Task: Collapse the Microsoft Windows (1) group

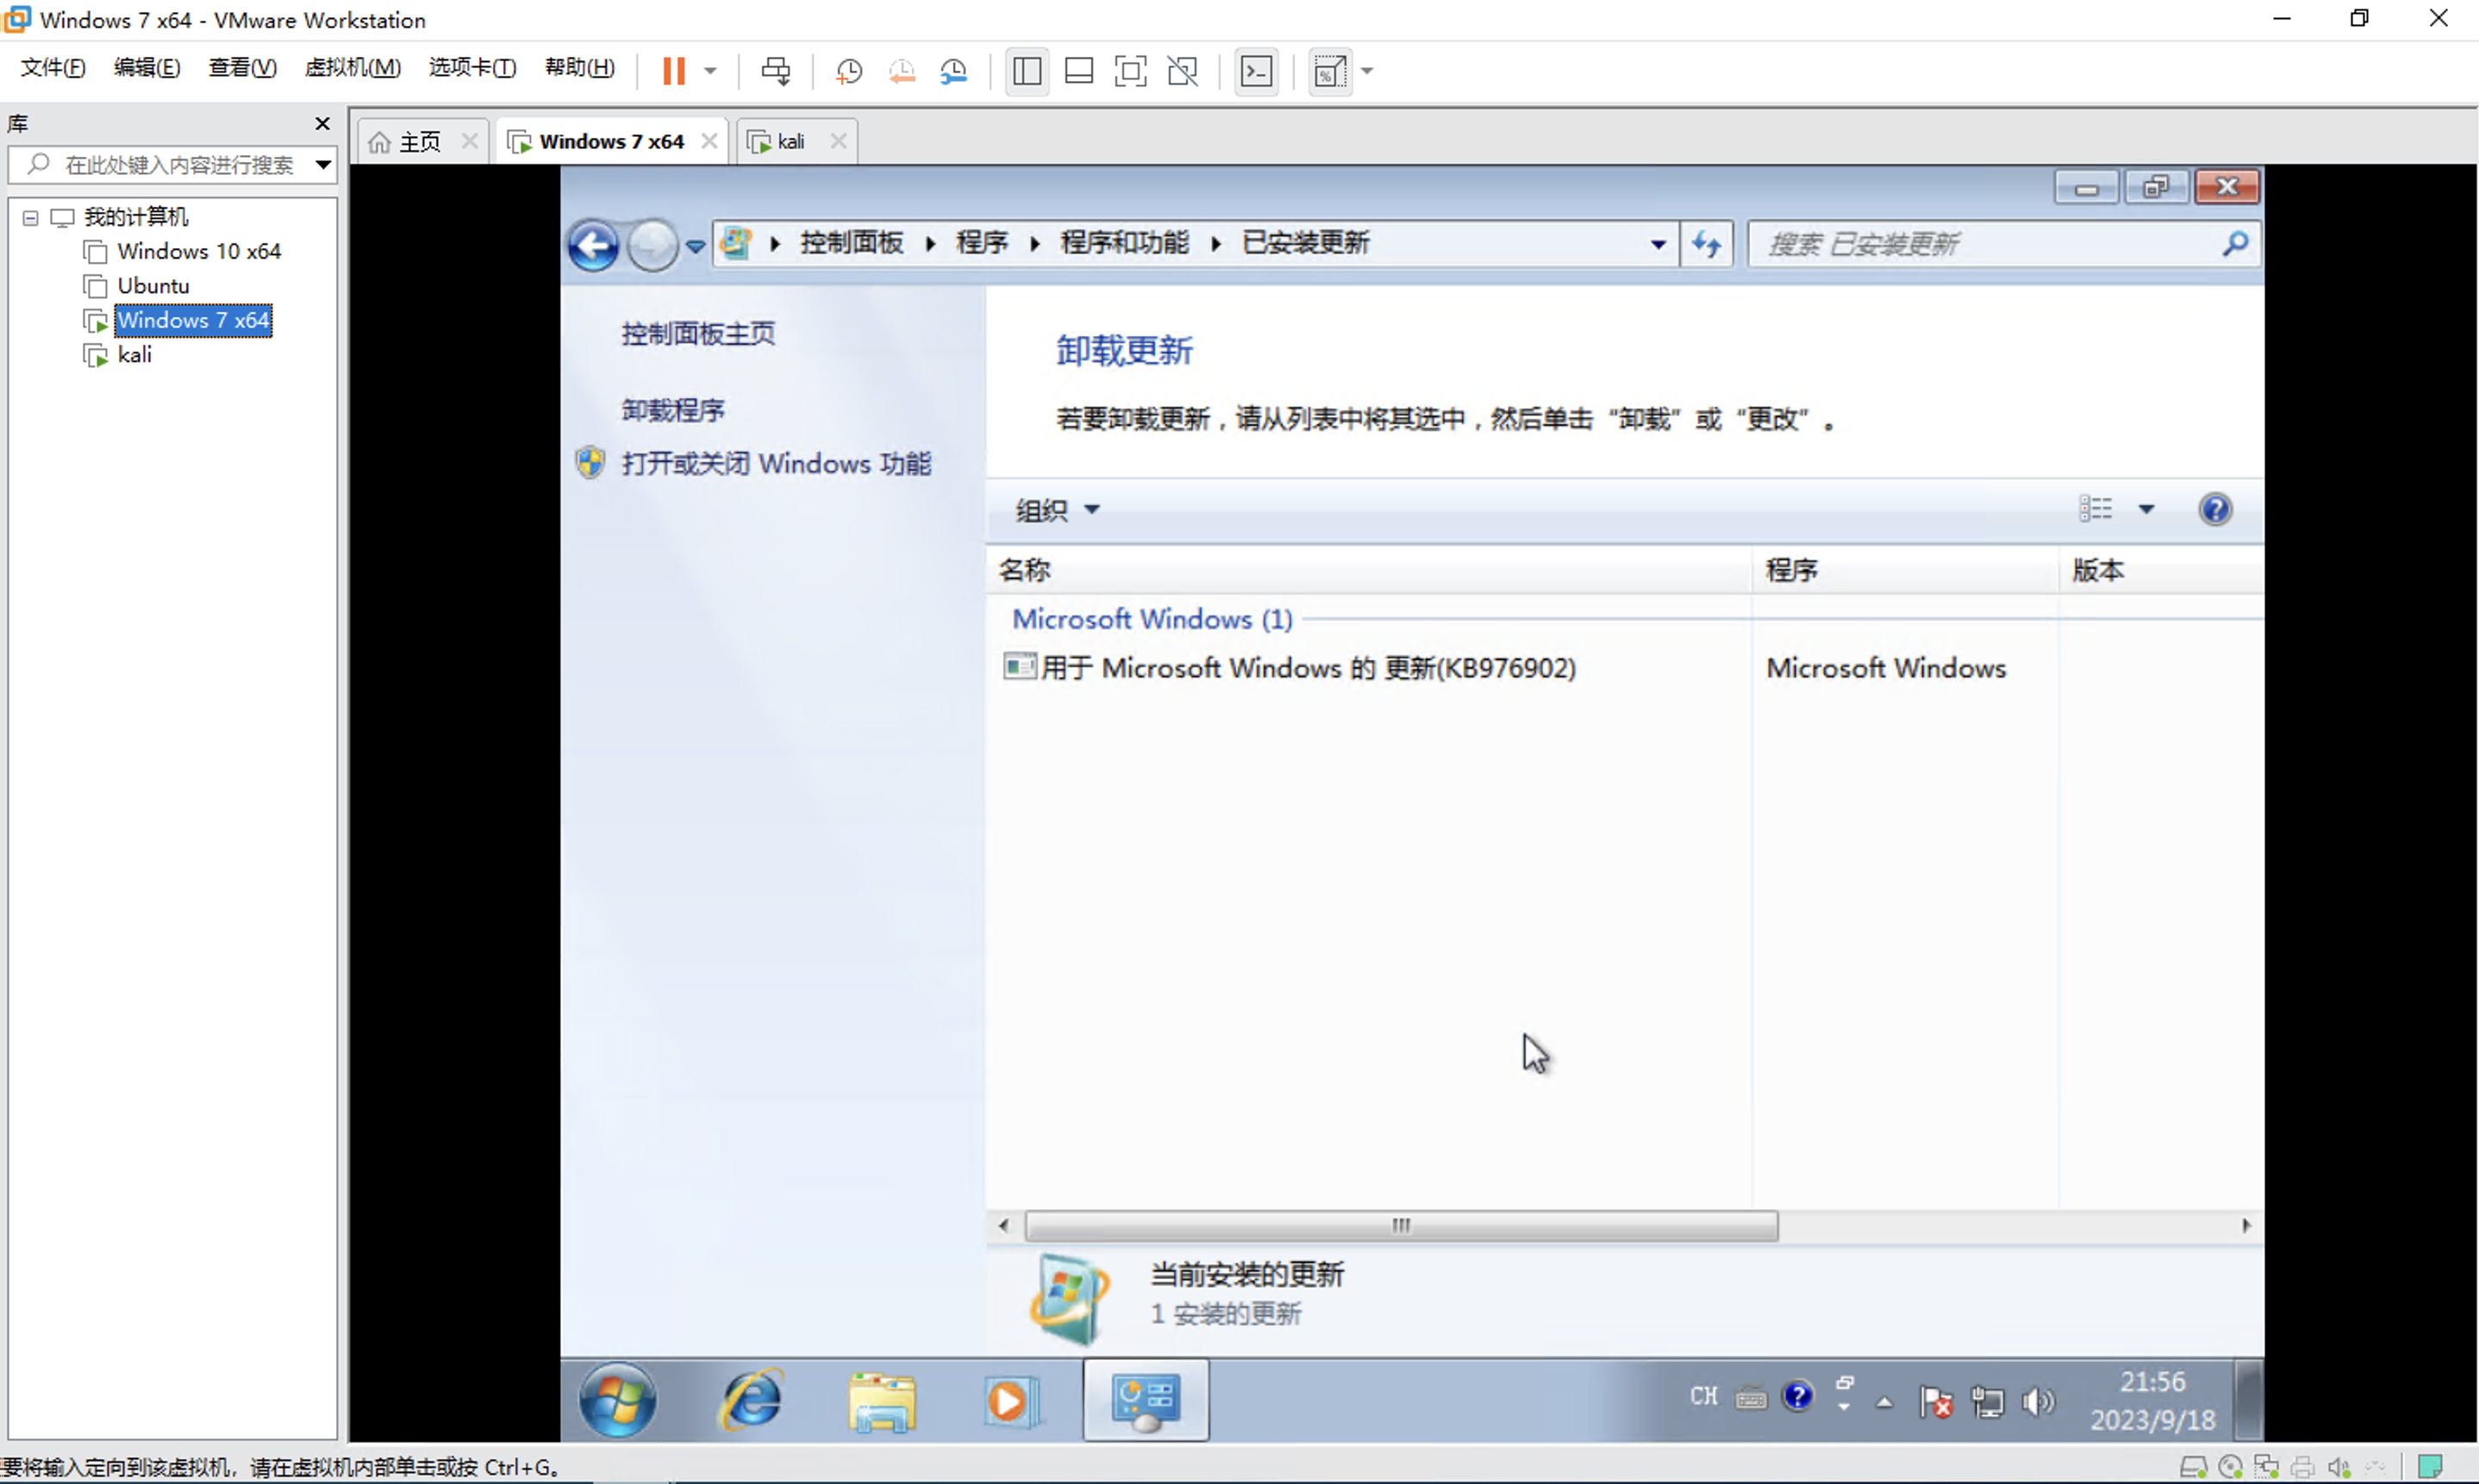Action: click(1152, 619)
